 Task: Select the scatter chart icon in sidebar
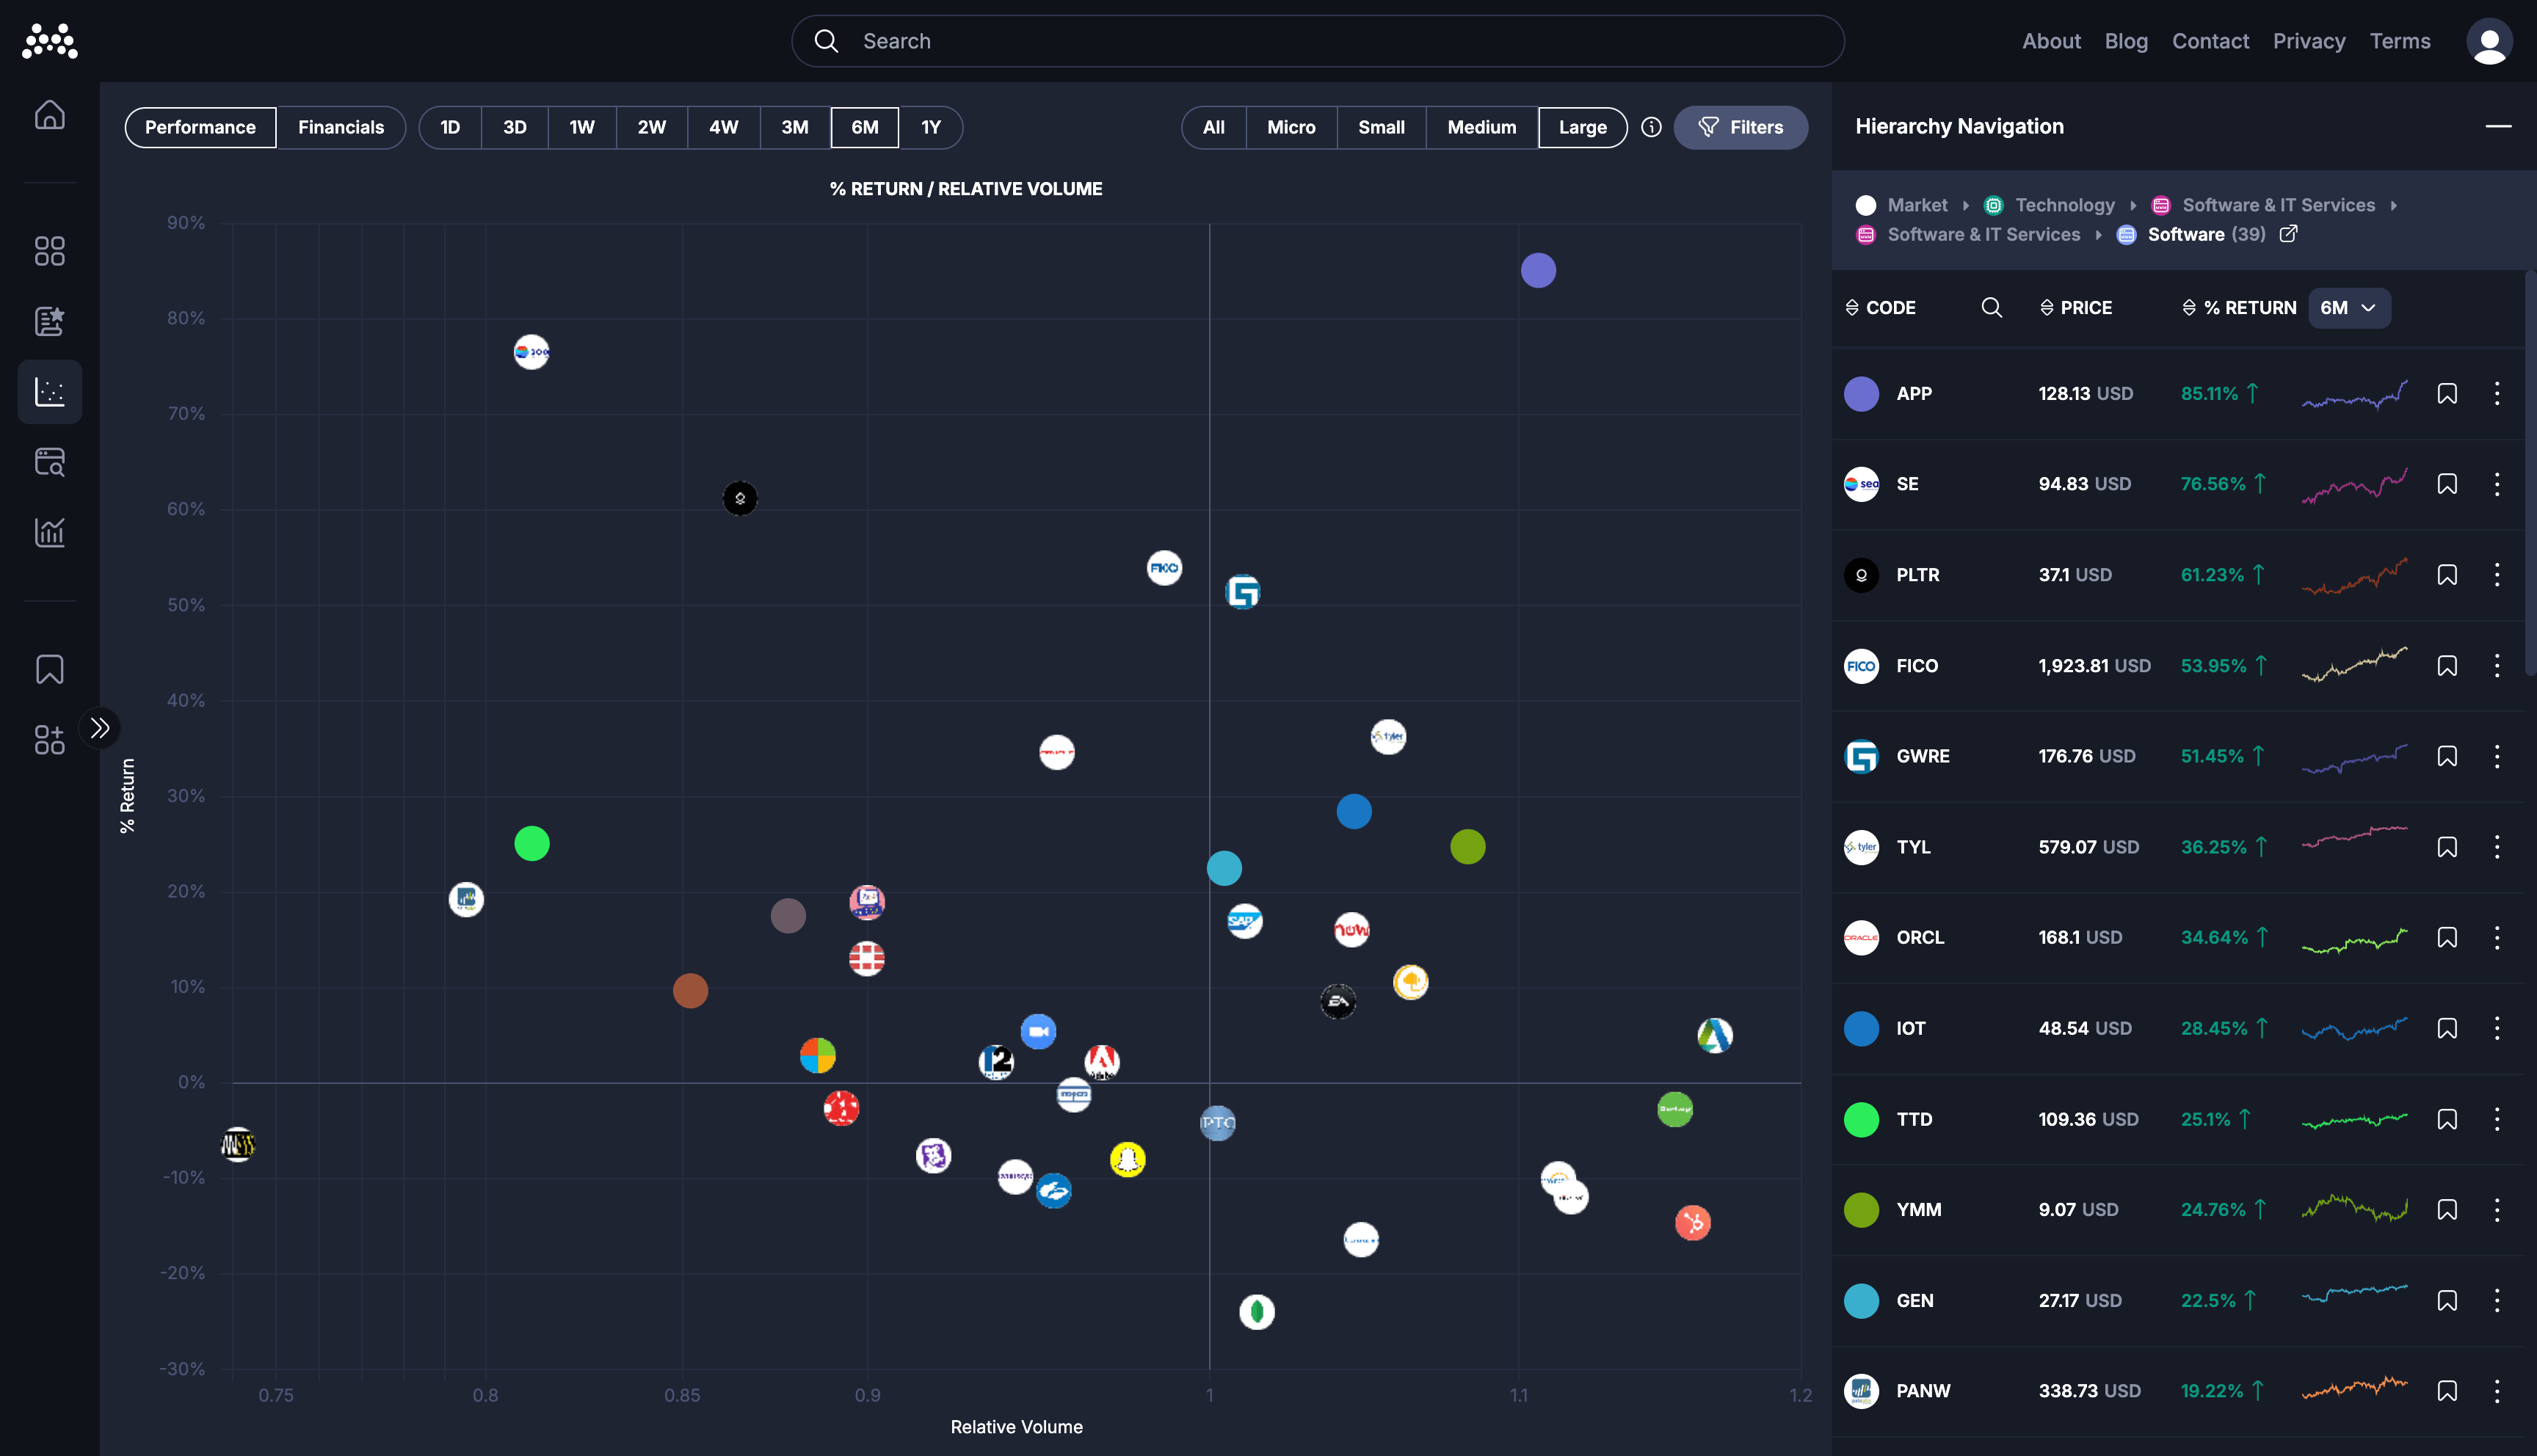point(49,391)
